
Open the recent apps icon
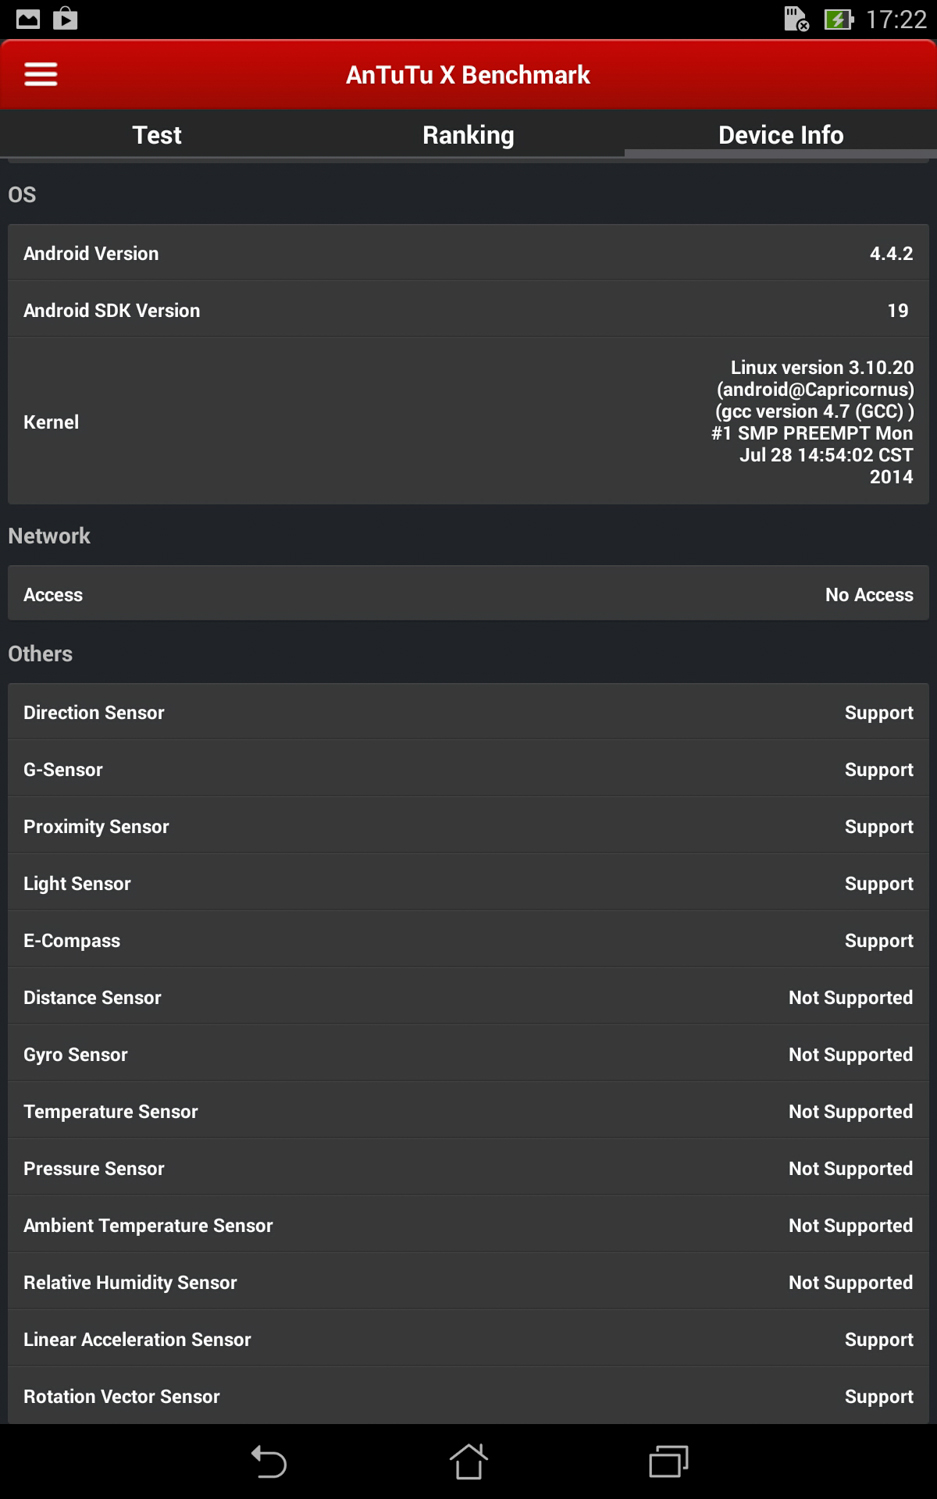pyautogui.click(x=668, y=1461)
